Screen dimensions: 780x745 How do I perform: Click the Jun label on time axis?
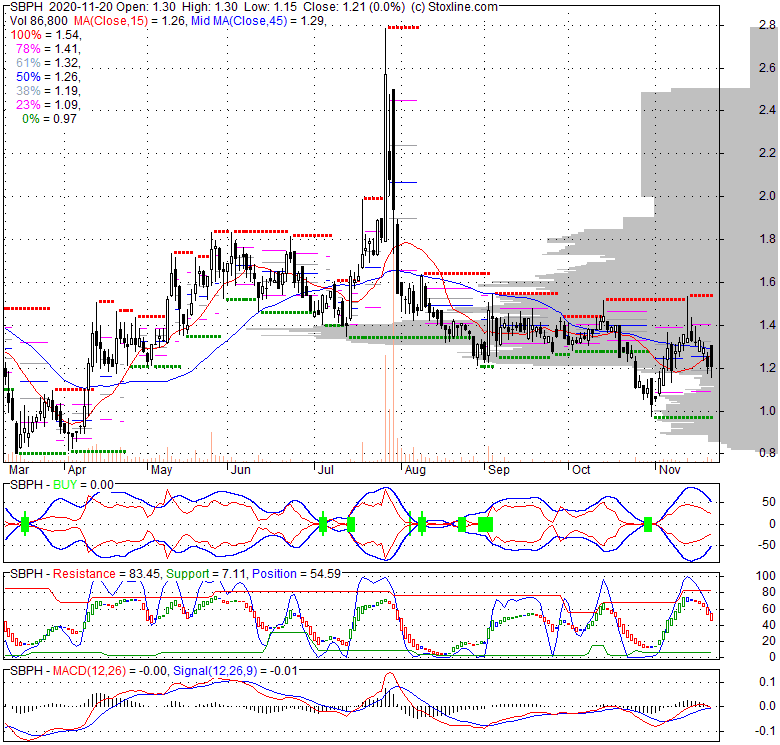[240, 470]
